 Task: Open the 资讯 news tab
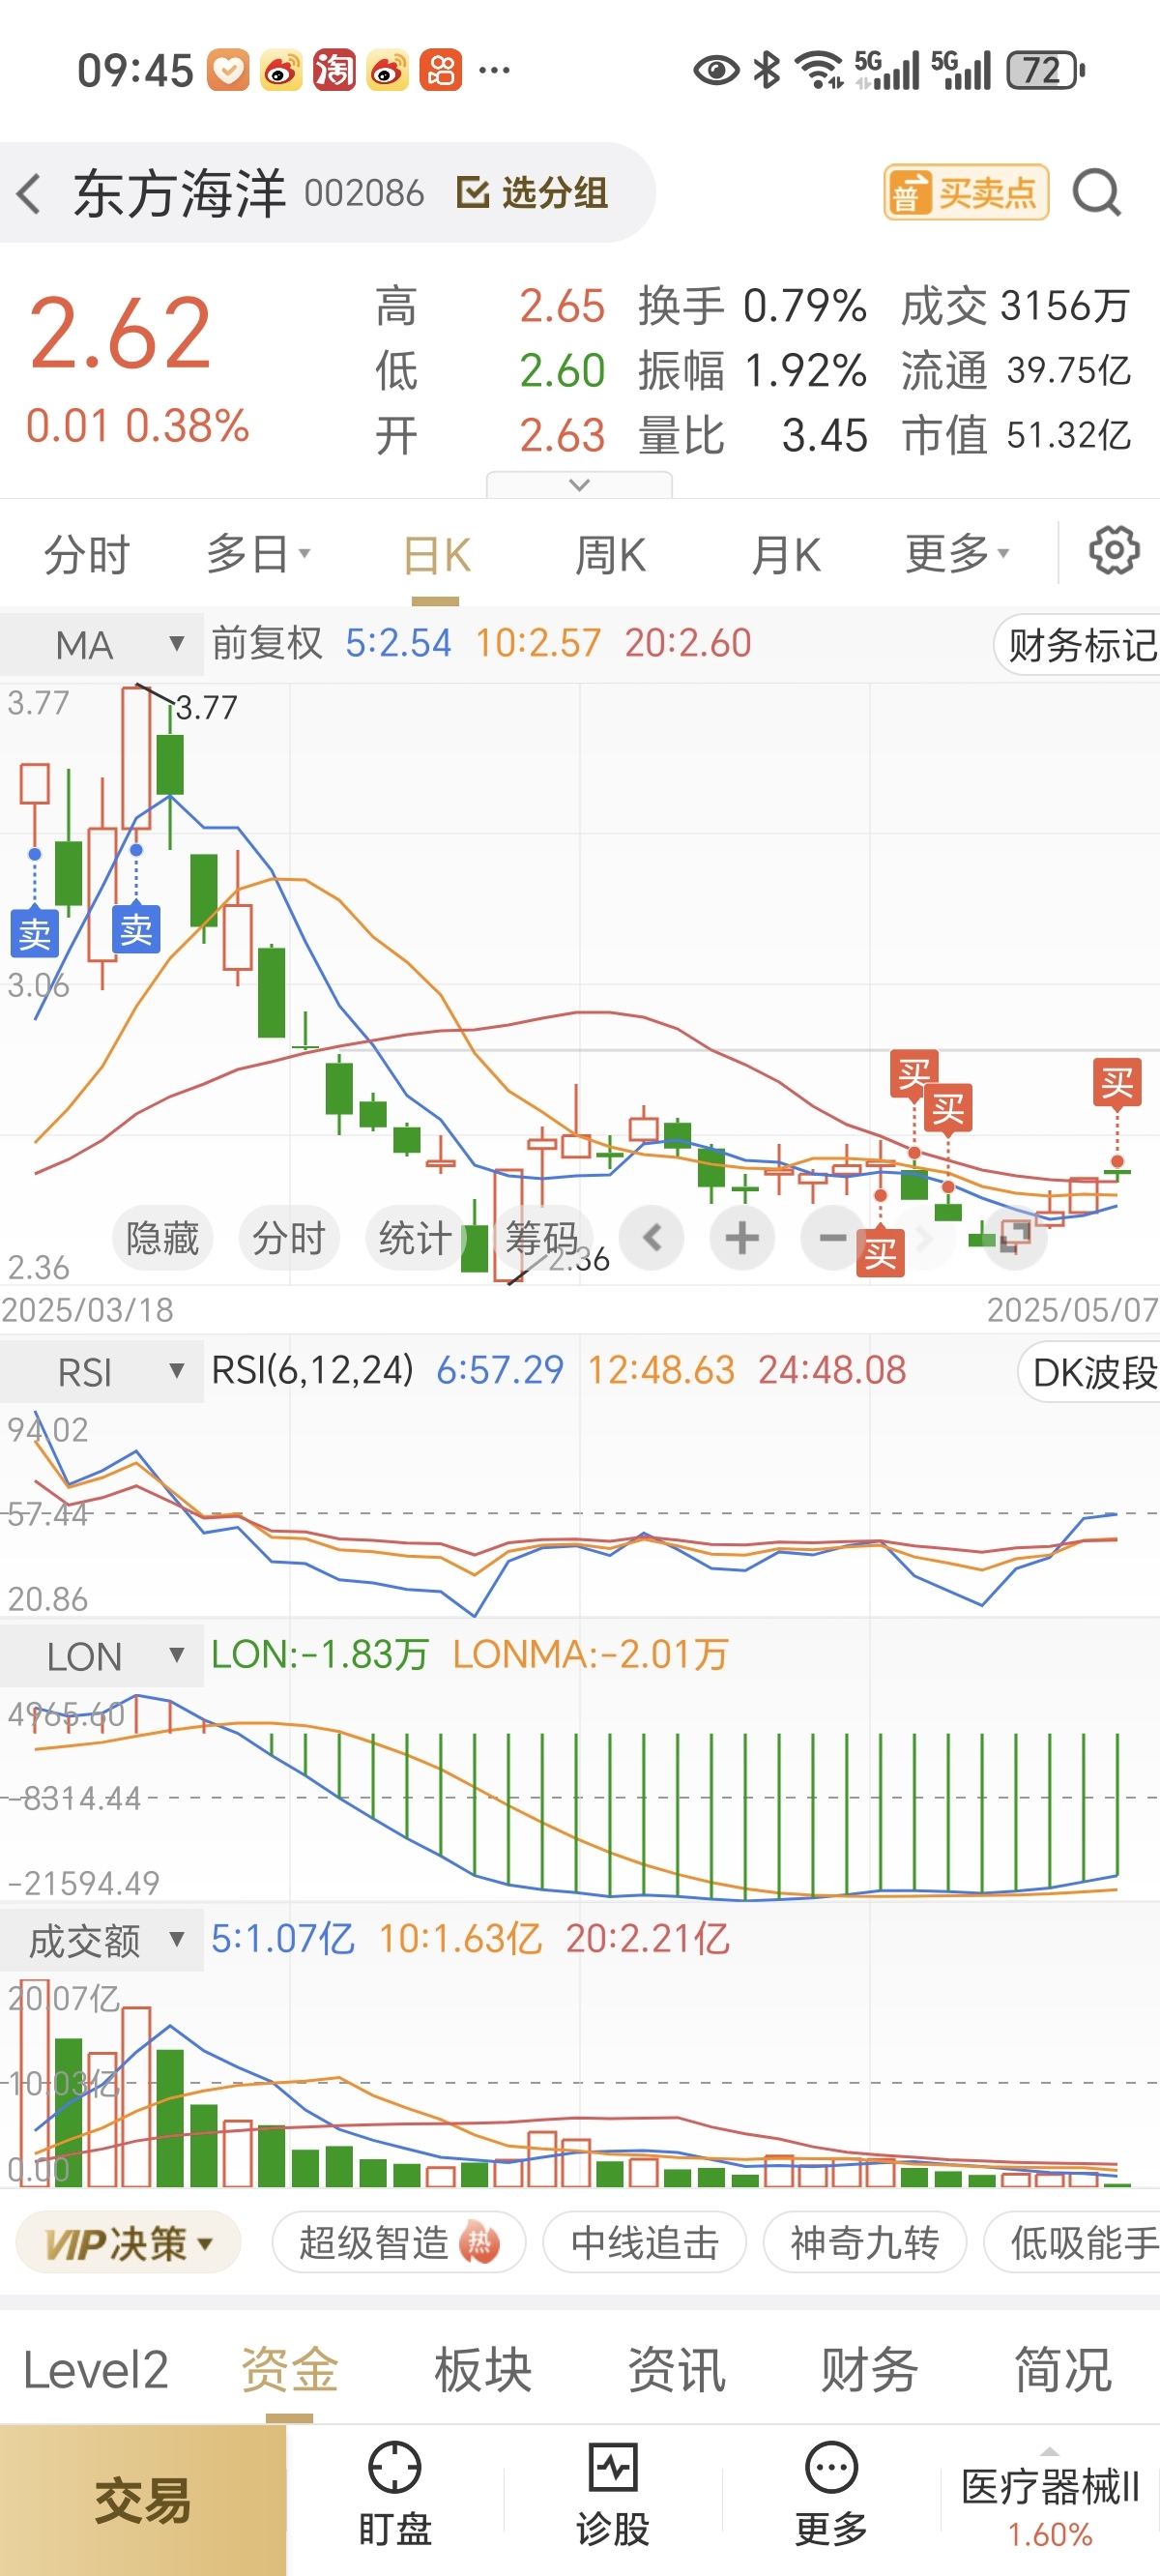676,2370
